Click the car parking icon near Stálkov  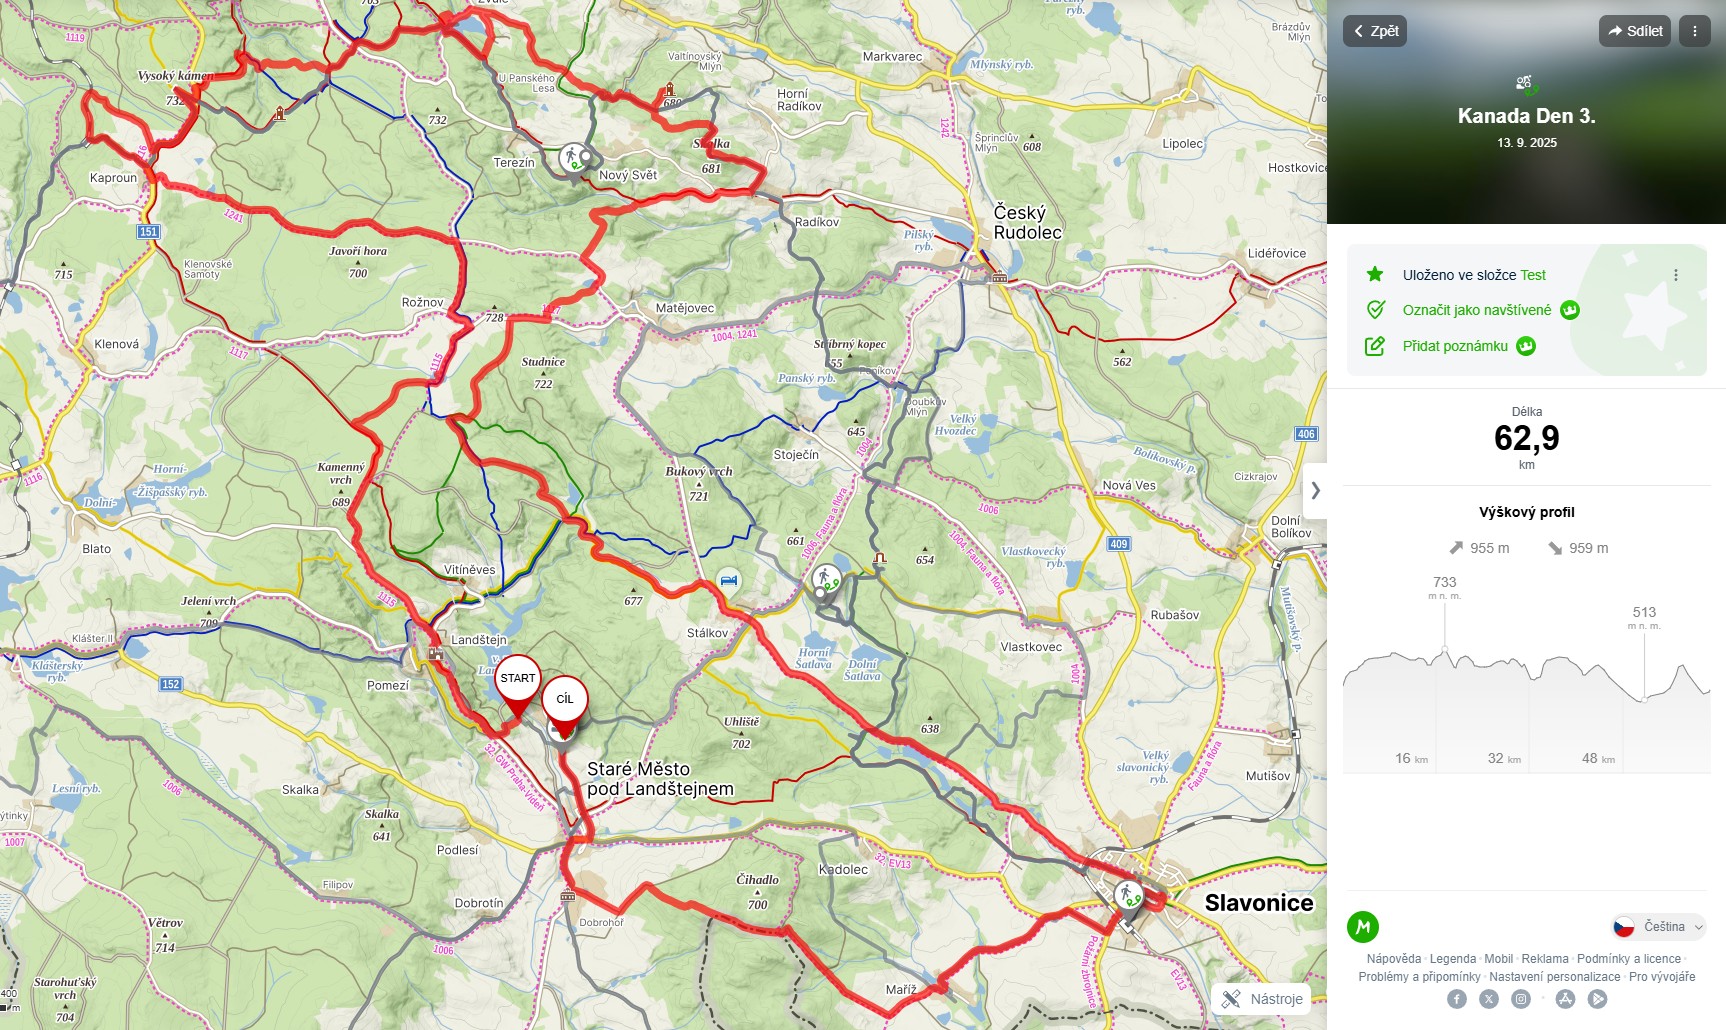tap(728, 580)
